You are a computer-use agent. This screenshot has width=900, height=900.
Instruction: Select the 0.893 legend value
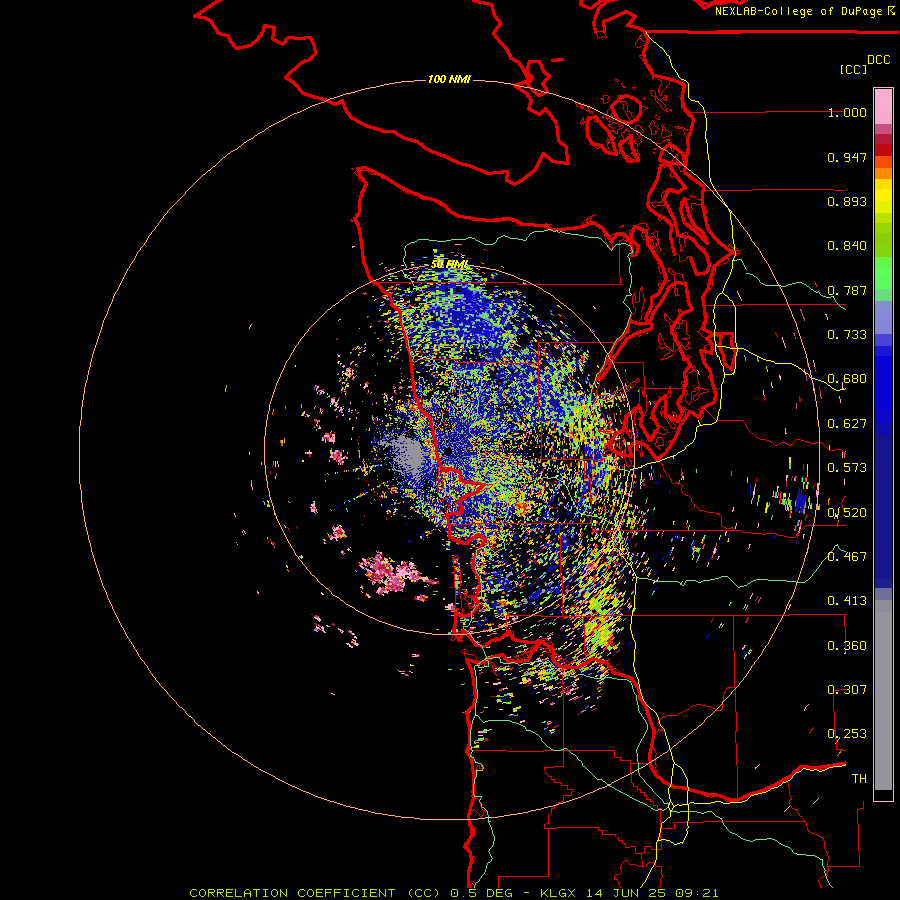(x=847, y=201)
